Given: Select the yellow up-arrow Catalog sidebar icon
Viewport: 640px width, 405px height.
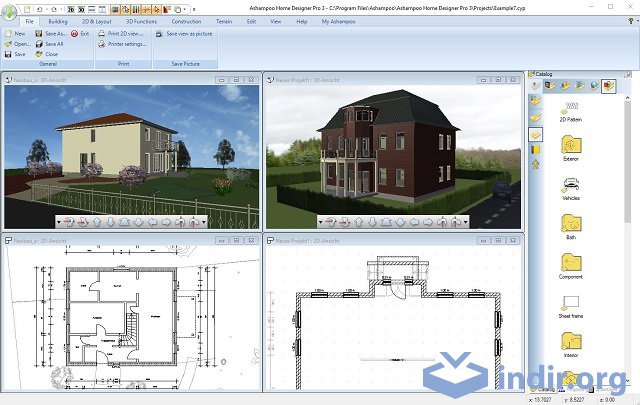Looking at the screenshot, I should pos(536,165).
